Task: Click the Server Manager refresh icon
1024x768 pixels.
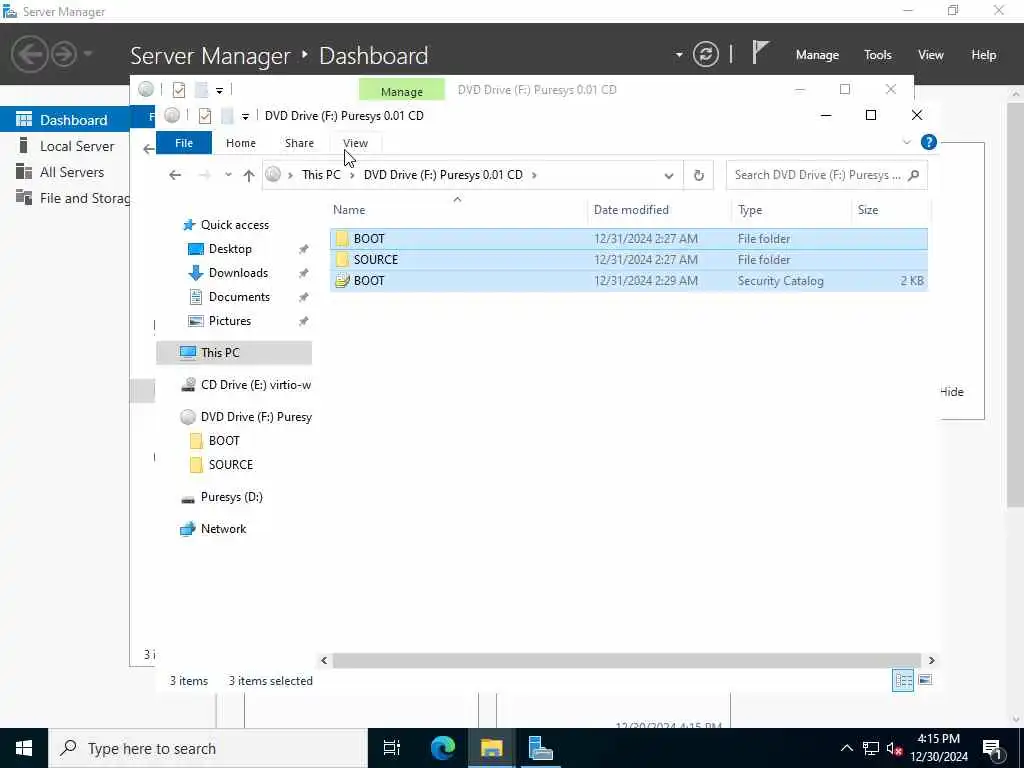Action: pyautogui.click(x=705, y=54)
